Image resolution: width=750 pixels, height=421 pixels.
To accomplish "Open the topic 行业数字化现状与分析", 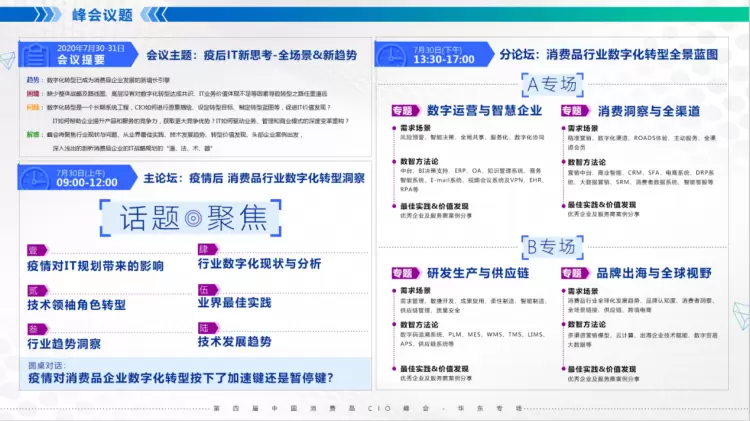I will (259, 264).
